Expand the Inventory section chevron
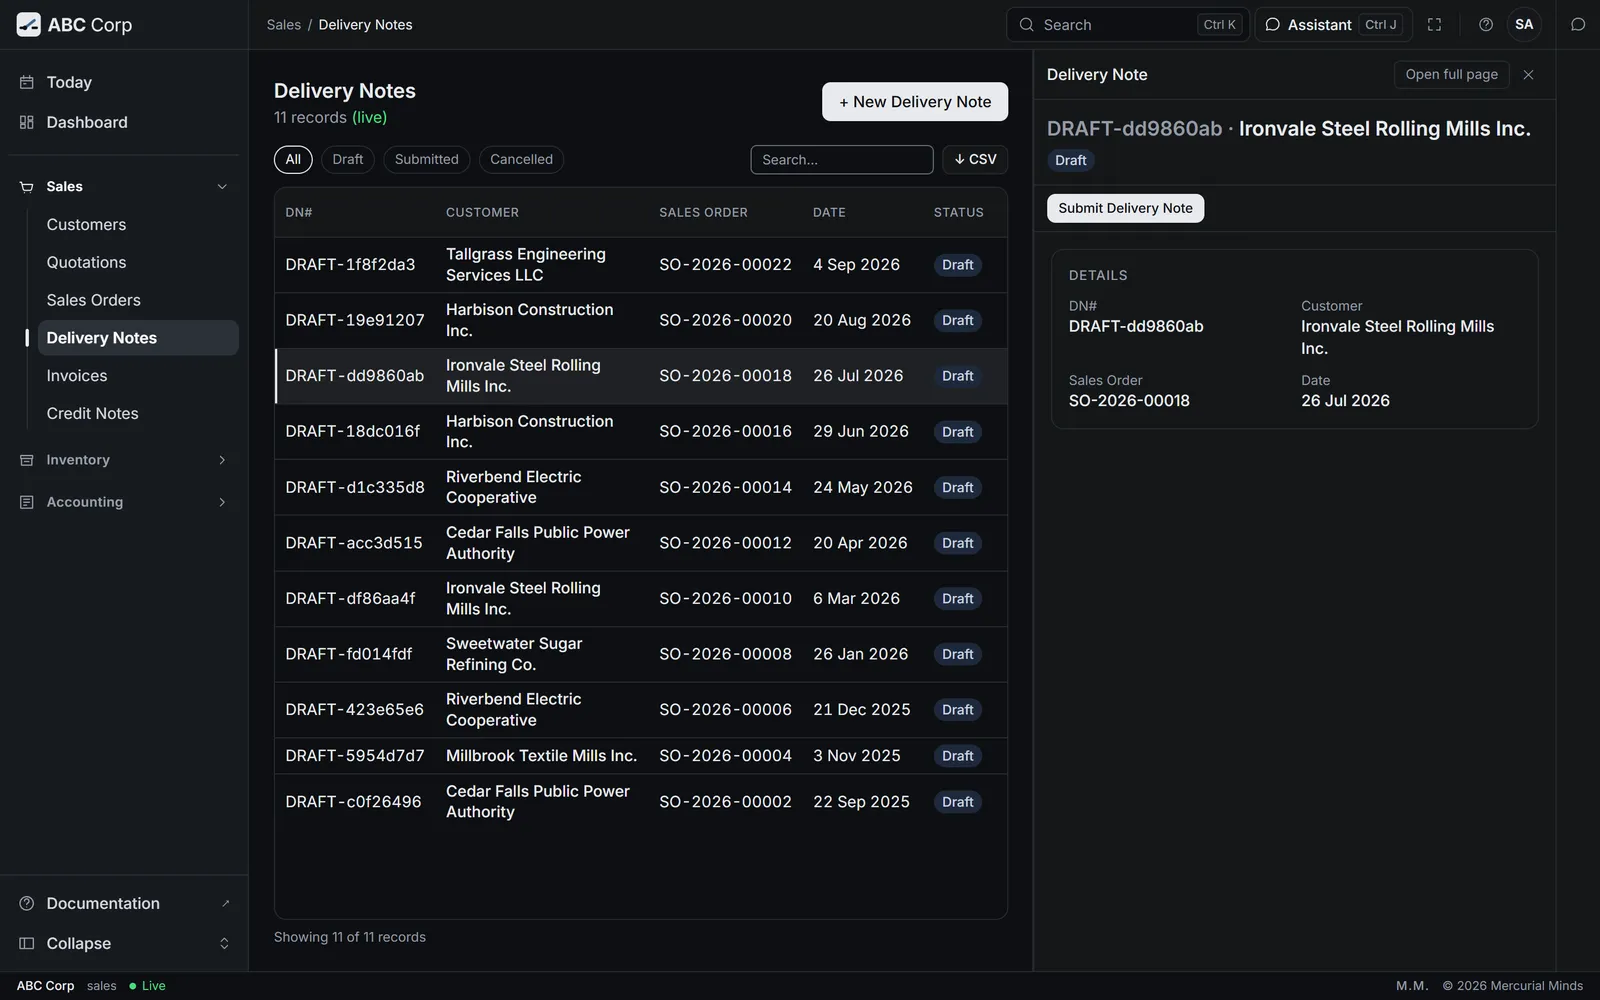 (x=222, y=460)
